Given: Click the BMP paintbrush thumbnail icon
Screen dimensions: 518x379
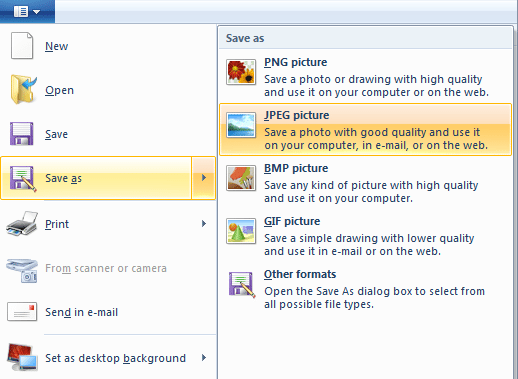Looking at the screenshot, I should [x=241, y=178].
